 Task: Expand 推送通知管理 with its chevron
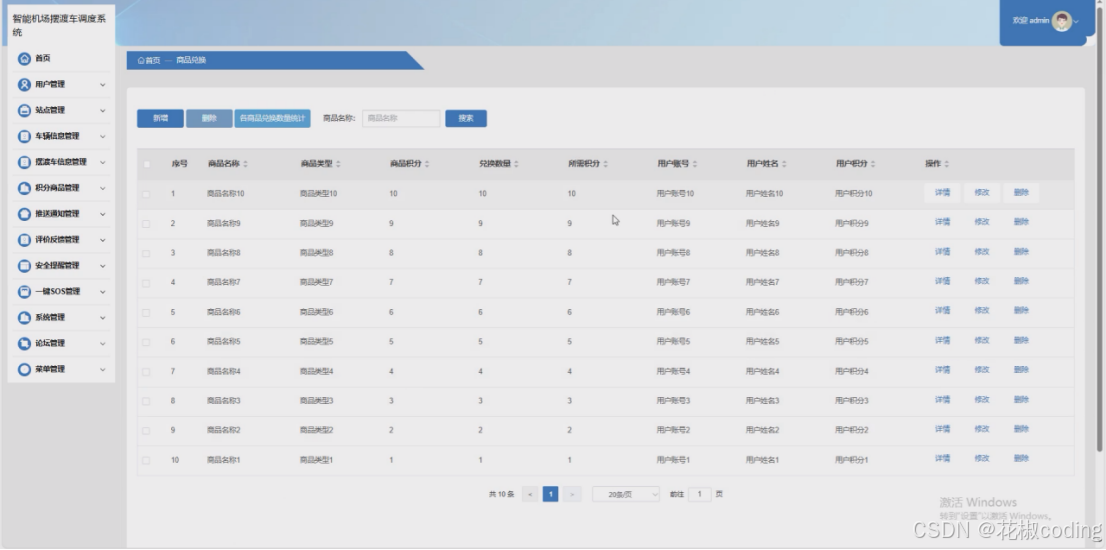click(103, 214)
